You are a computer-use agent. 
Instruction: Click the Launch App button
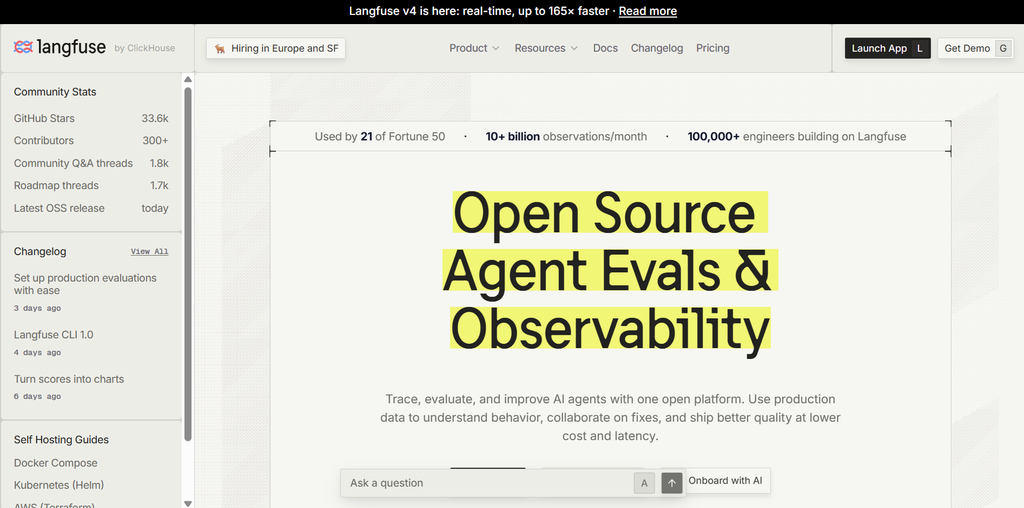coord(888,48)
